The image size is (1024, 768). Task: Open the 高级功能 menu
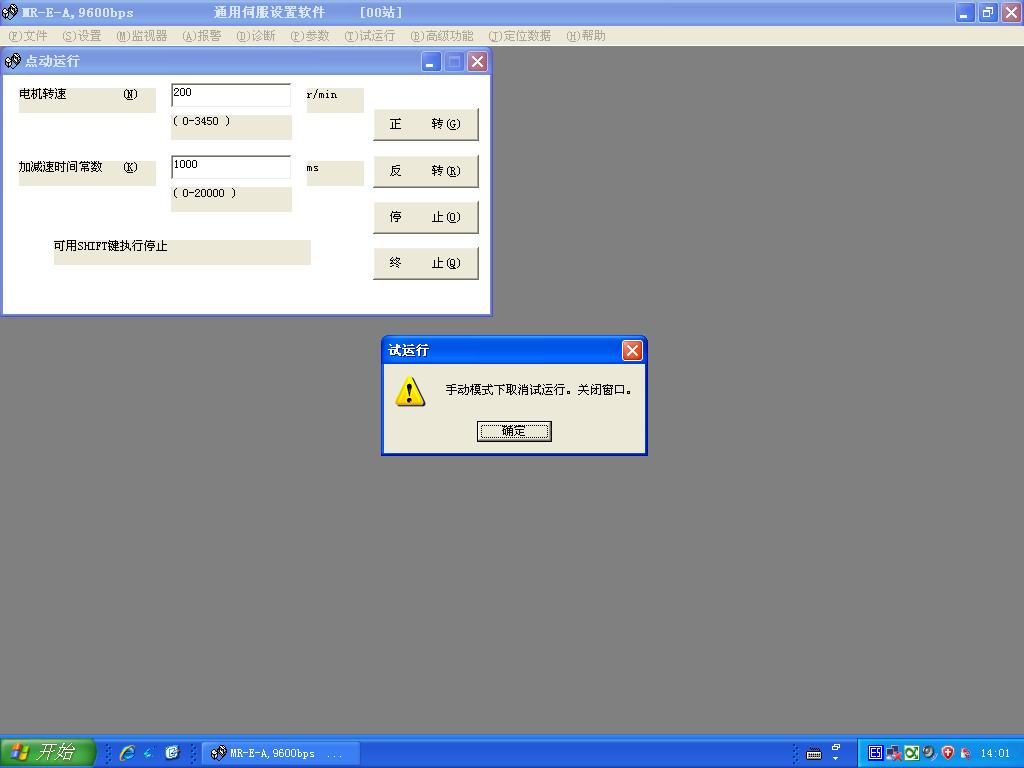(442, 36)
